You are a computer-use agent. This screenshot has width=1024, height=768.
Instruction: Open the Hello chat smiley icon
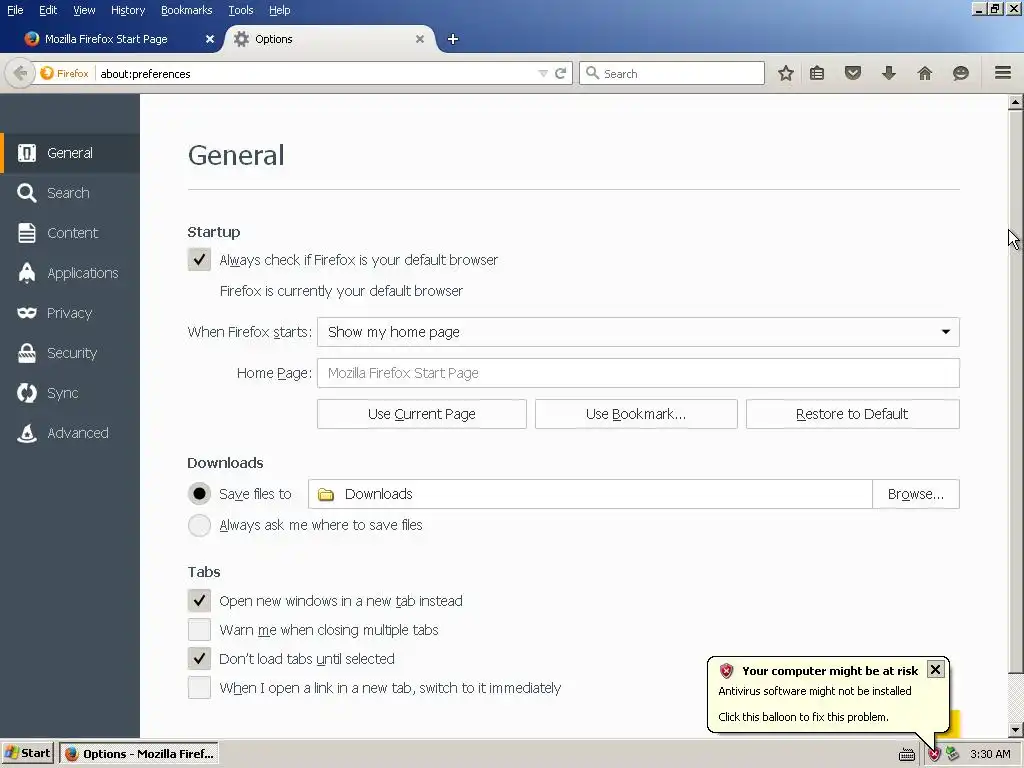[x=961, y=73]
